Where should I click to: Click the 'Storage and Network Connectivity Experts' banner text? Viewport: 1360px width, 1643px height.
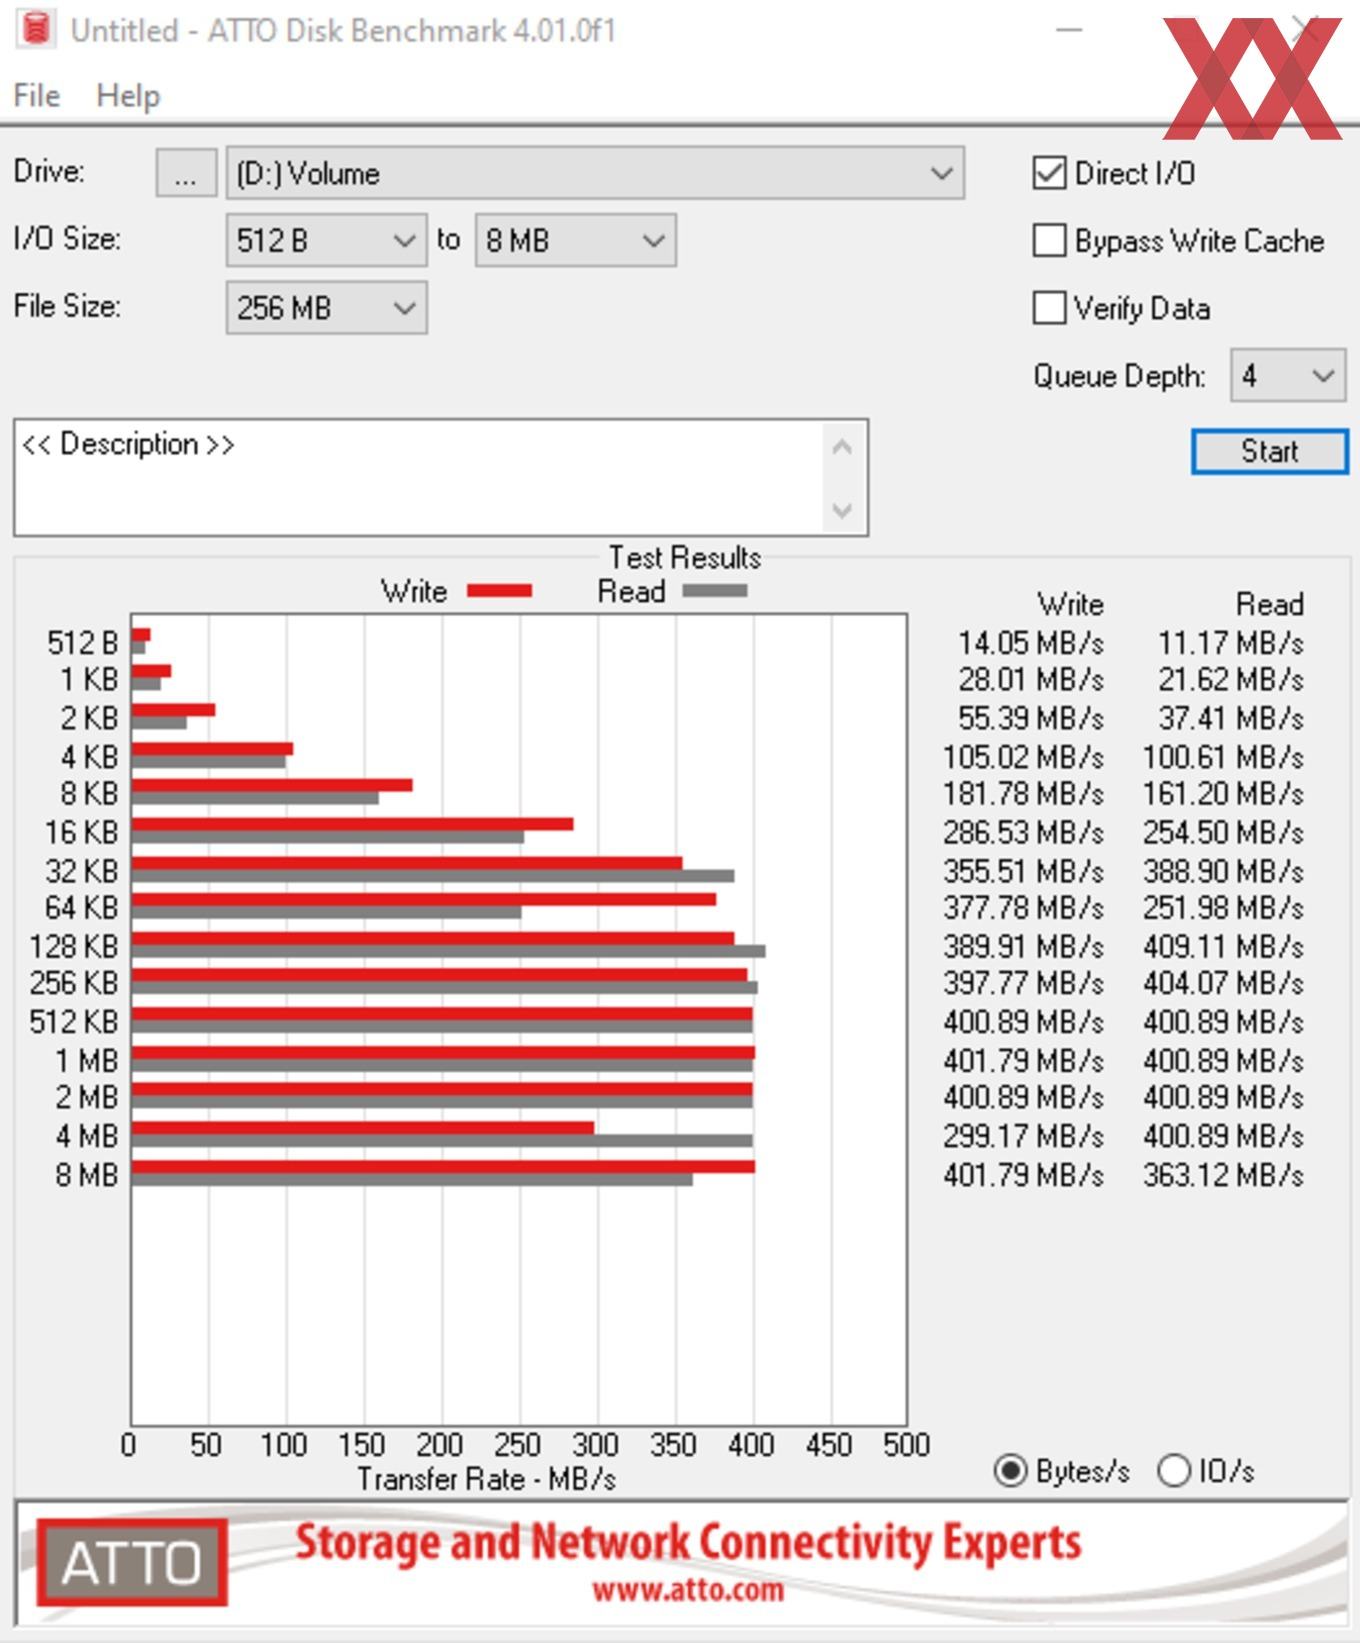click(688, 1542)
